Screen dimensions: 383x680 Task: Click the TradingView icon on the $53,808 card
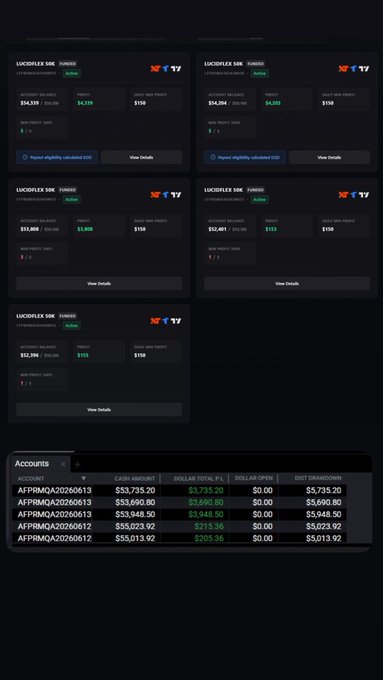coord(176,195)
